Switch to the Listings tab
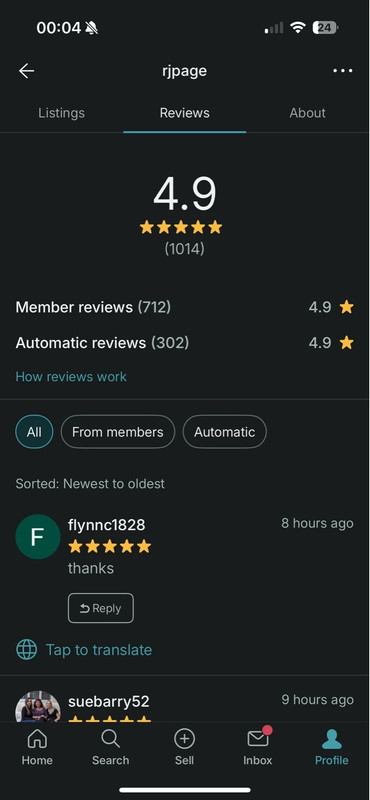The image size is (370, 800). [61, 113]
